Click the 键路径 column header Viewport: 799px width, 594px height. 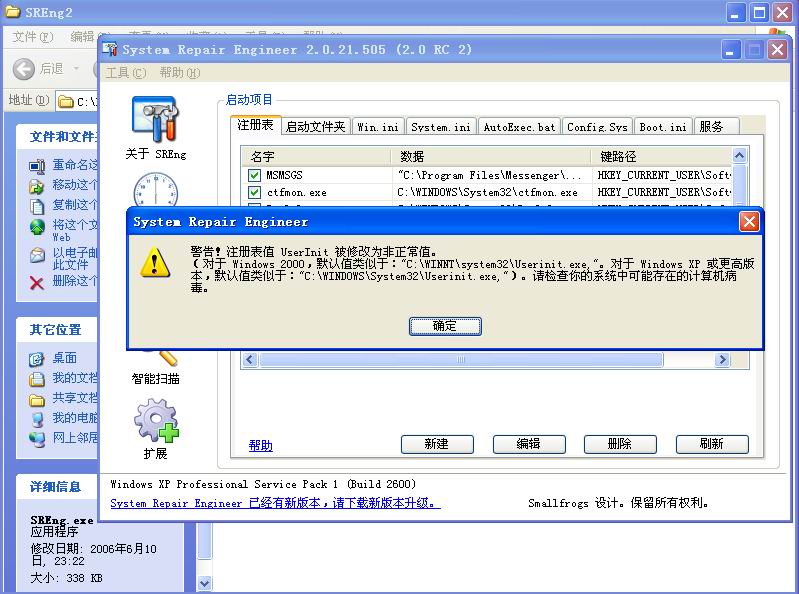[661, 156]
